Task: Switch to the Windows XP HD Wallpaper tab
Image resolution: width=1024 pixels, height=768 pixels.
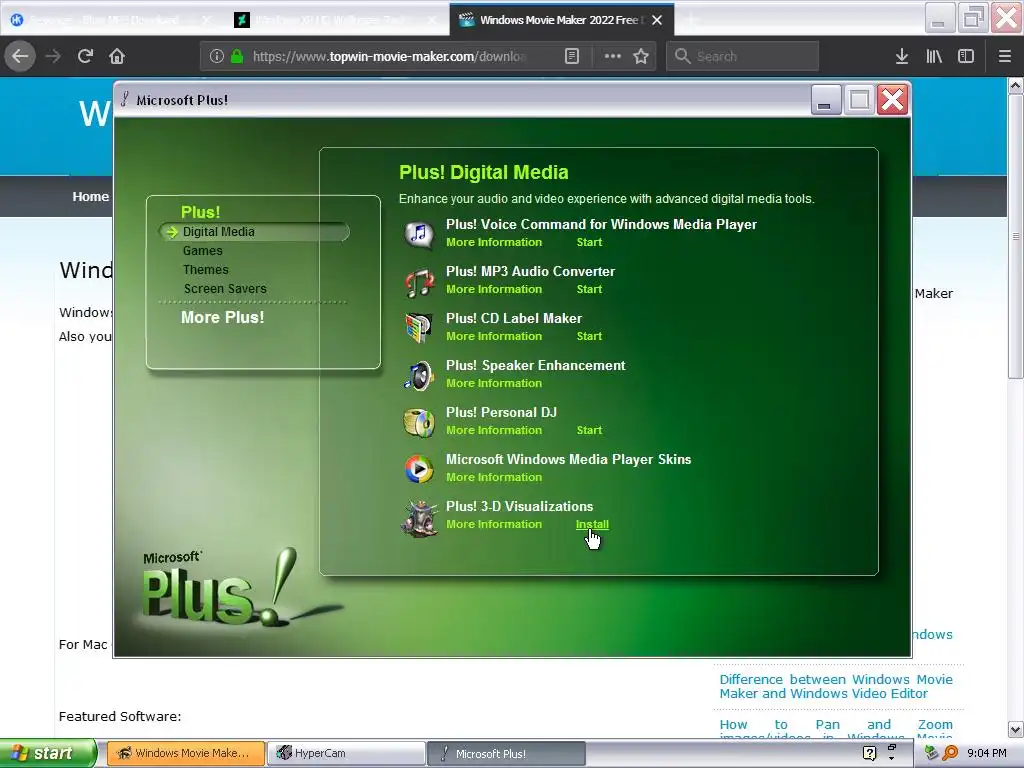Action: point(336,20)
